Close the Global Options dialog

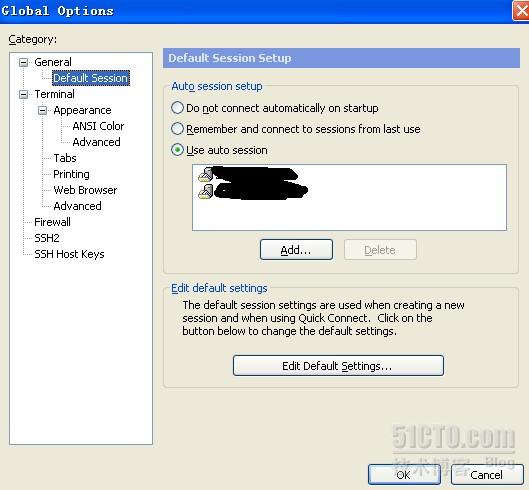pos(521,11)
